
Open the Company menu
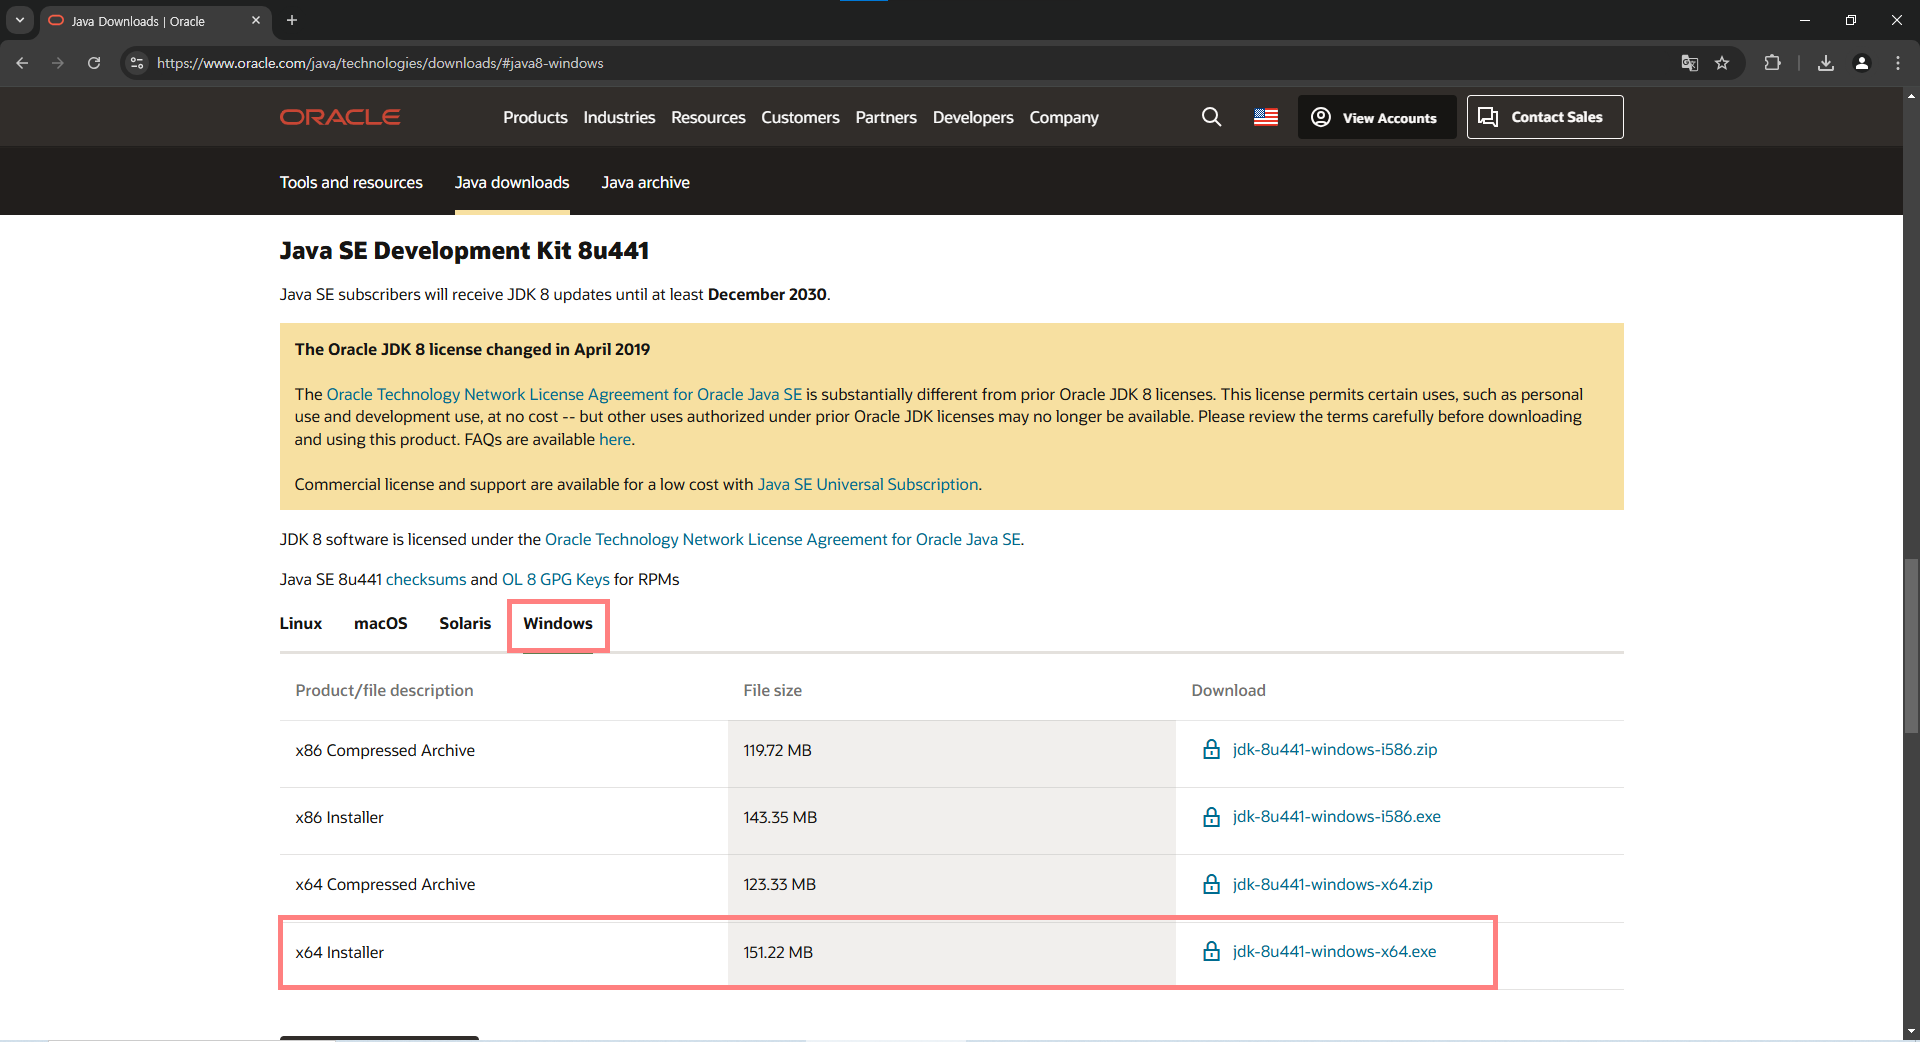pos(1064,117)
